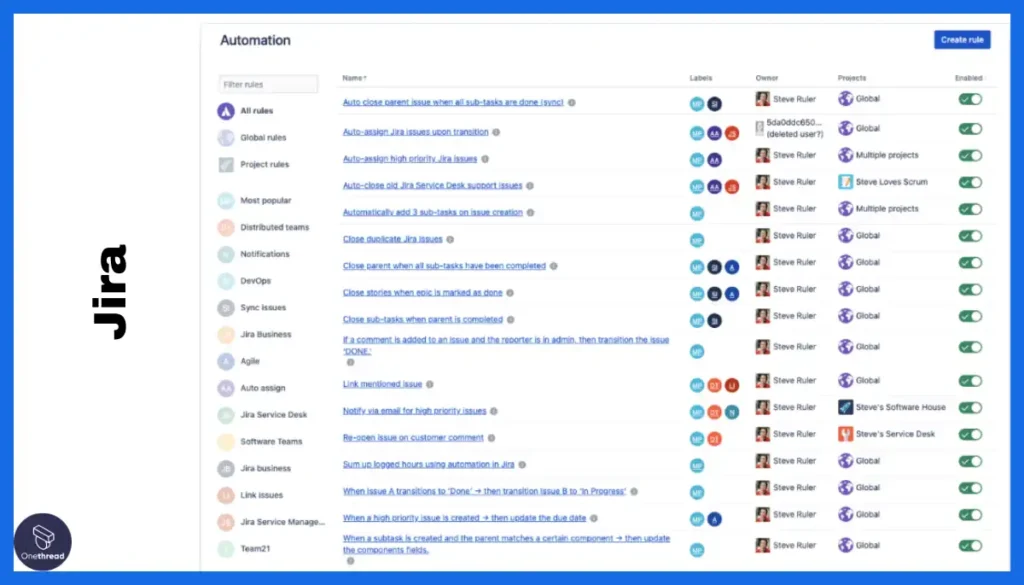This screenshot has height=585, width=1024.
Task: Click the Jira Service Desk label icon
Action: pyautogui.click(x=226, y=415)
